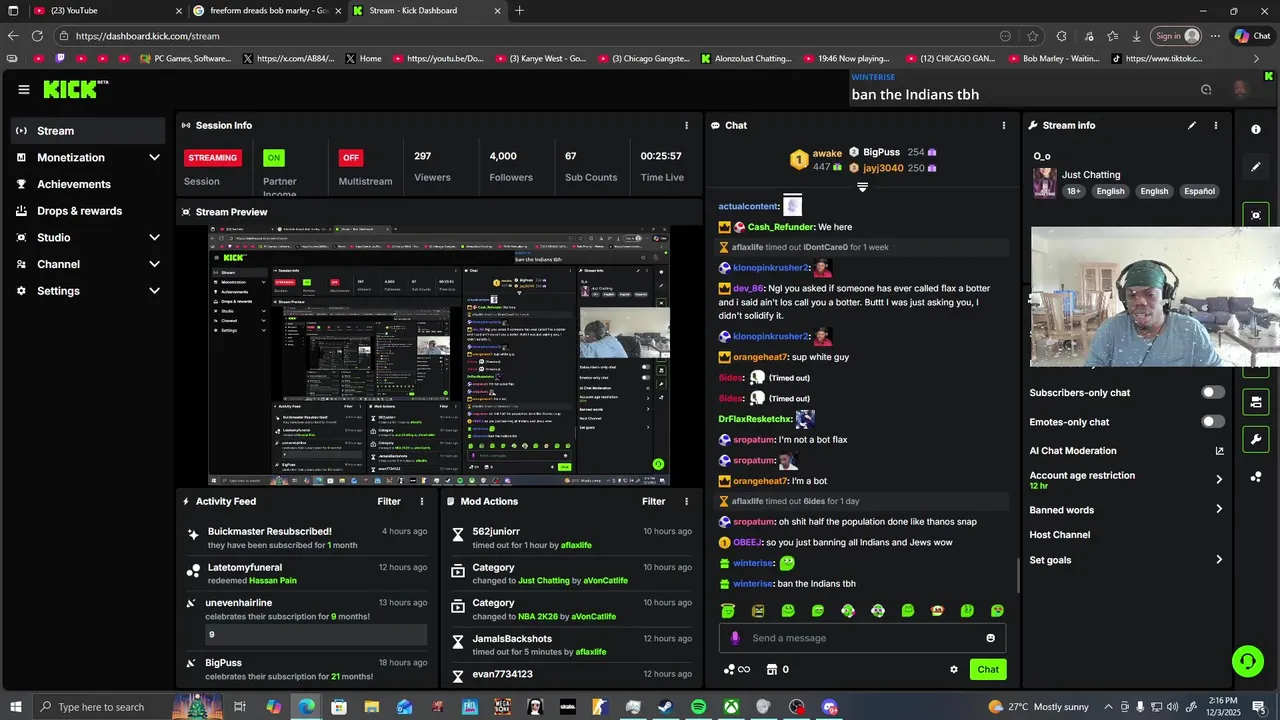This screenshot has width=1280, height=720.
Task: Open Hassan Pain link in Activity Feed
Action: click(x=273, y=581)
